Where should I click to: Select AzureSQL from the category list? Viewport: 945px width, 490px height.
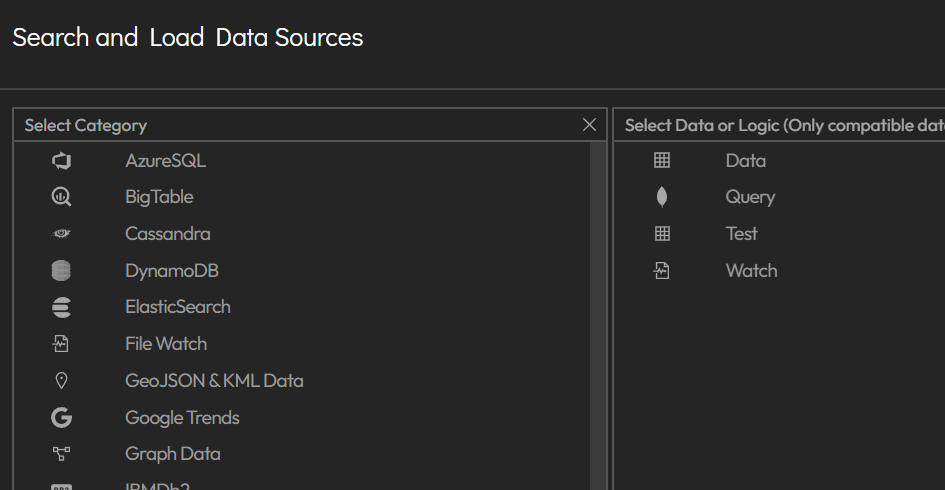(x=166, y=161)
